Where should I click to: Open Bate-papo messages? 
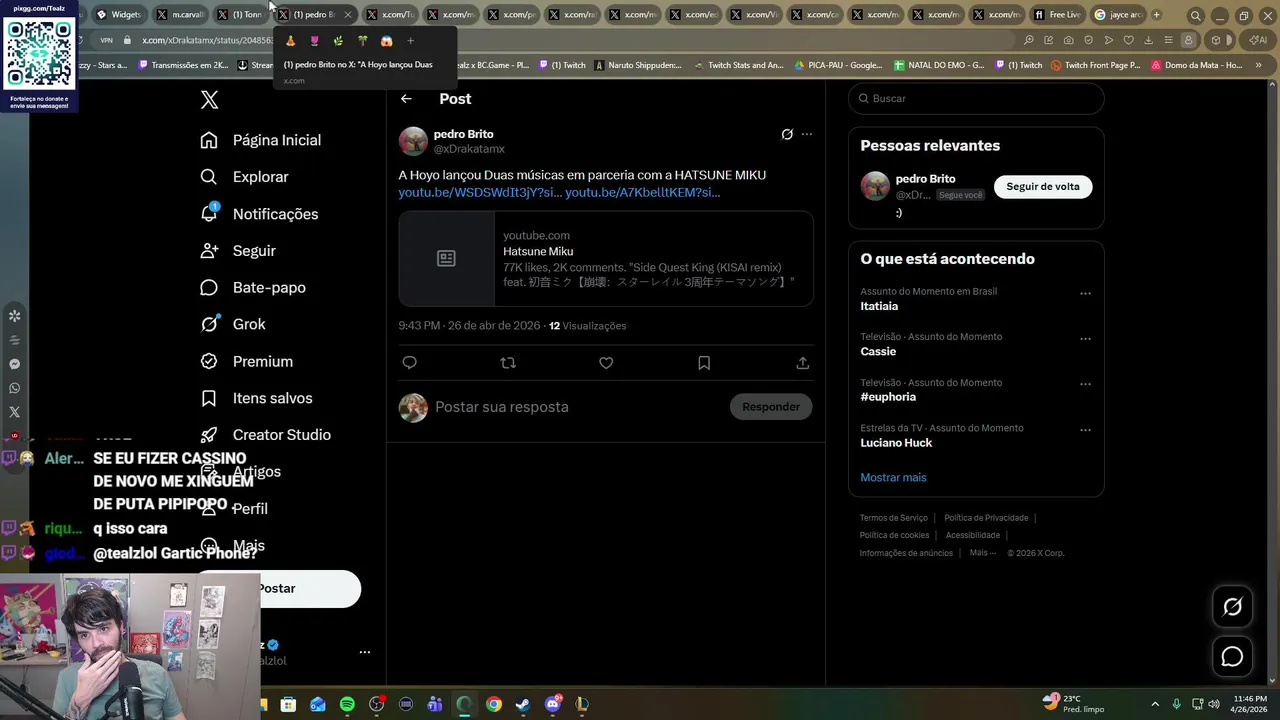pos(252,287)
